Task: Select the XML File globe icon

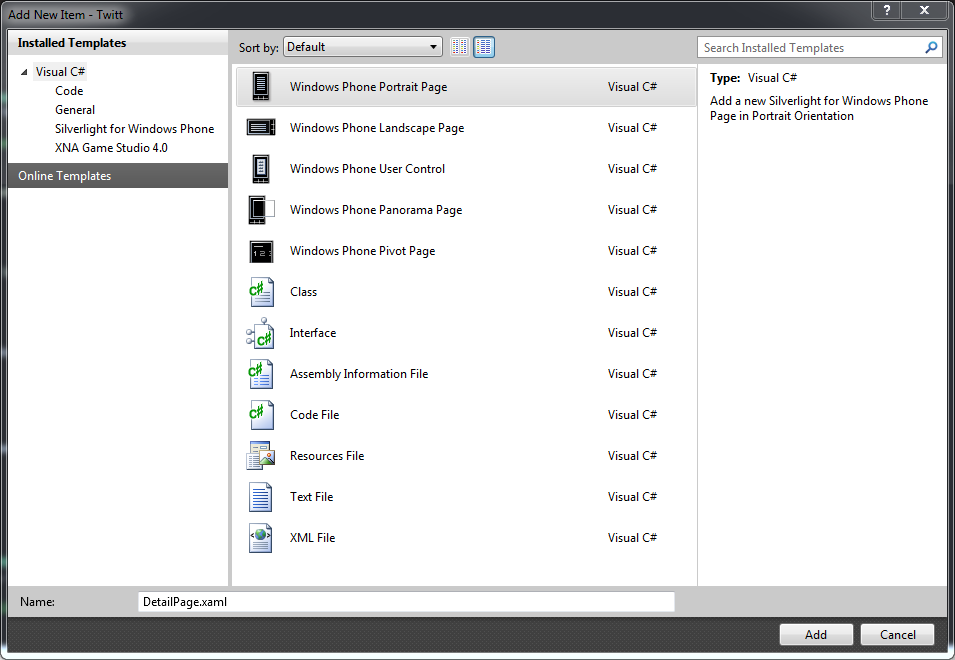Action: 261,538
